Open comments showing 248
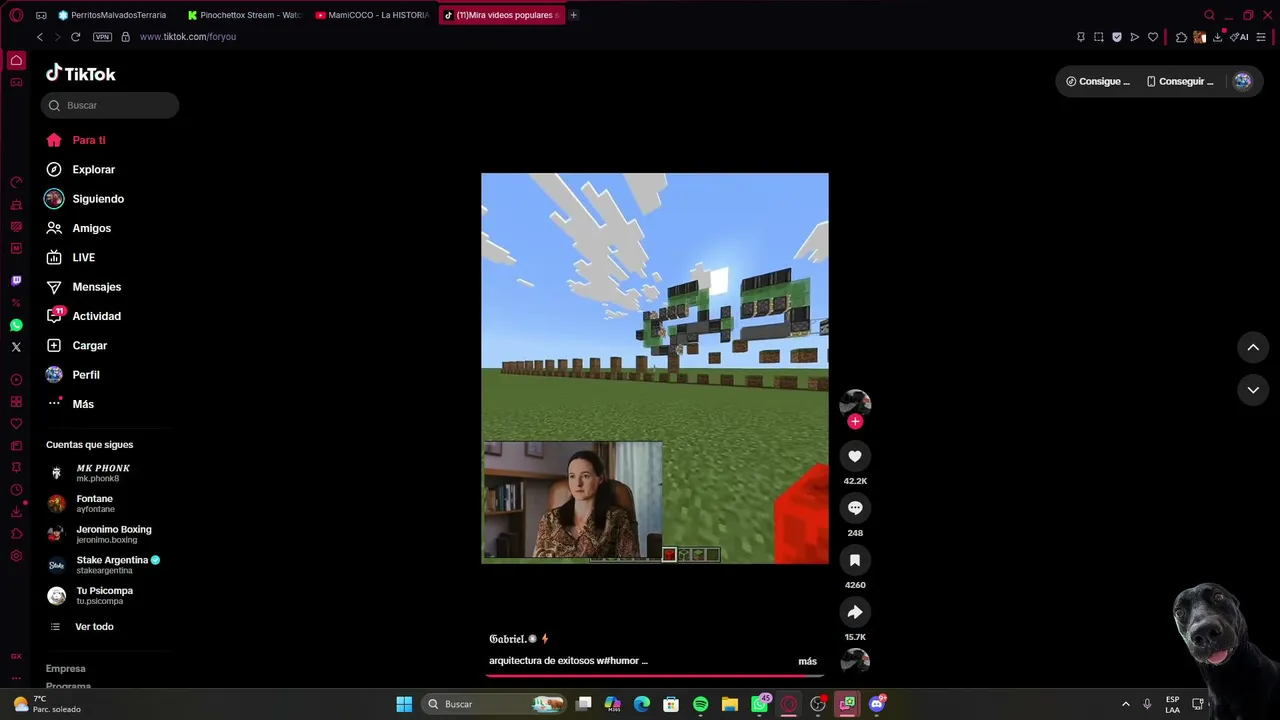Image resolution: width=1280 pixels, height=720 pixels. pos(855,508)
